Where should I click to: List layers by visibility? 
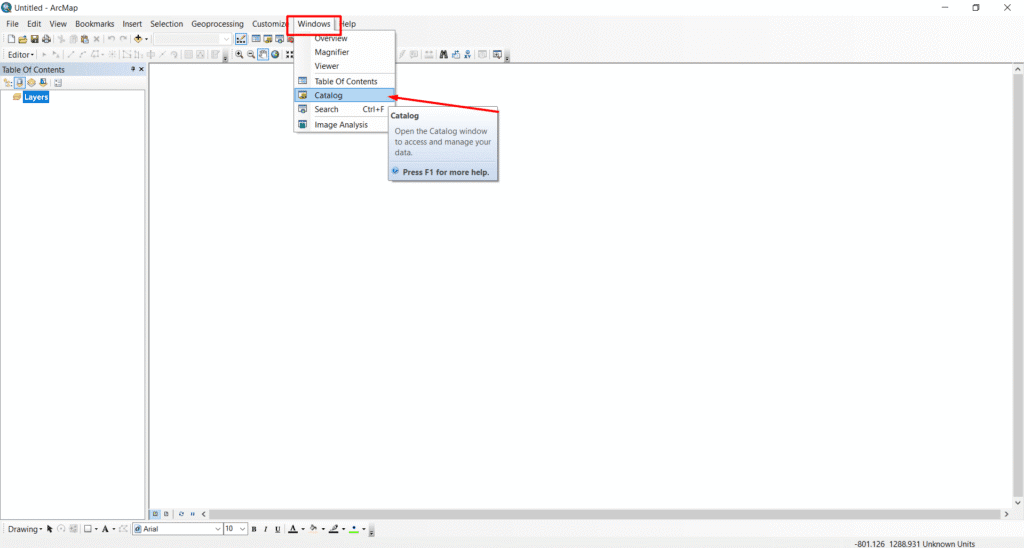(31, 83)
